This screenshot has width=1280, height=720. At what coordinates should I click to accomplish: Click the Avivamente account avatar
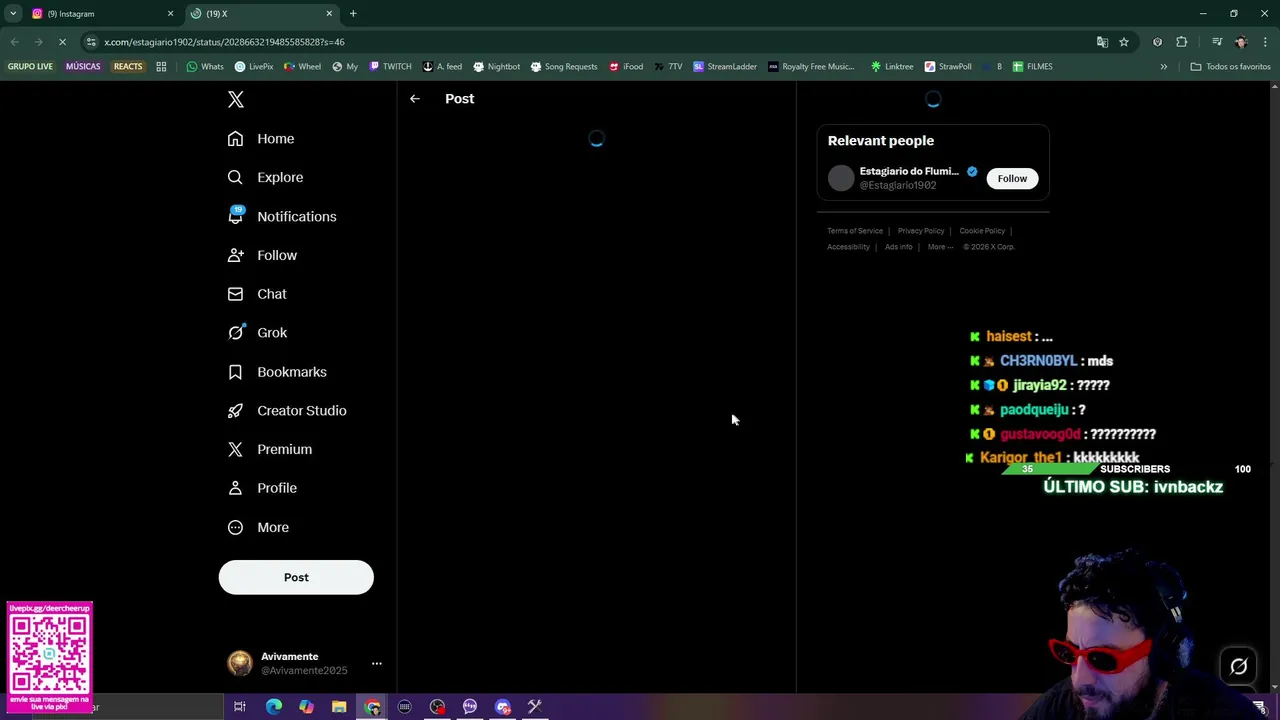pyautogui.click(x=240, y=663)
